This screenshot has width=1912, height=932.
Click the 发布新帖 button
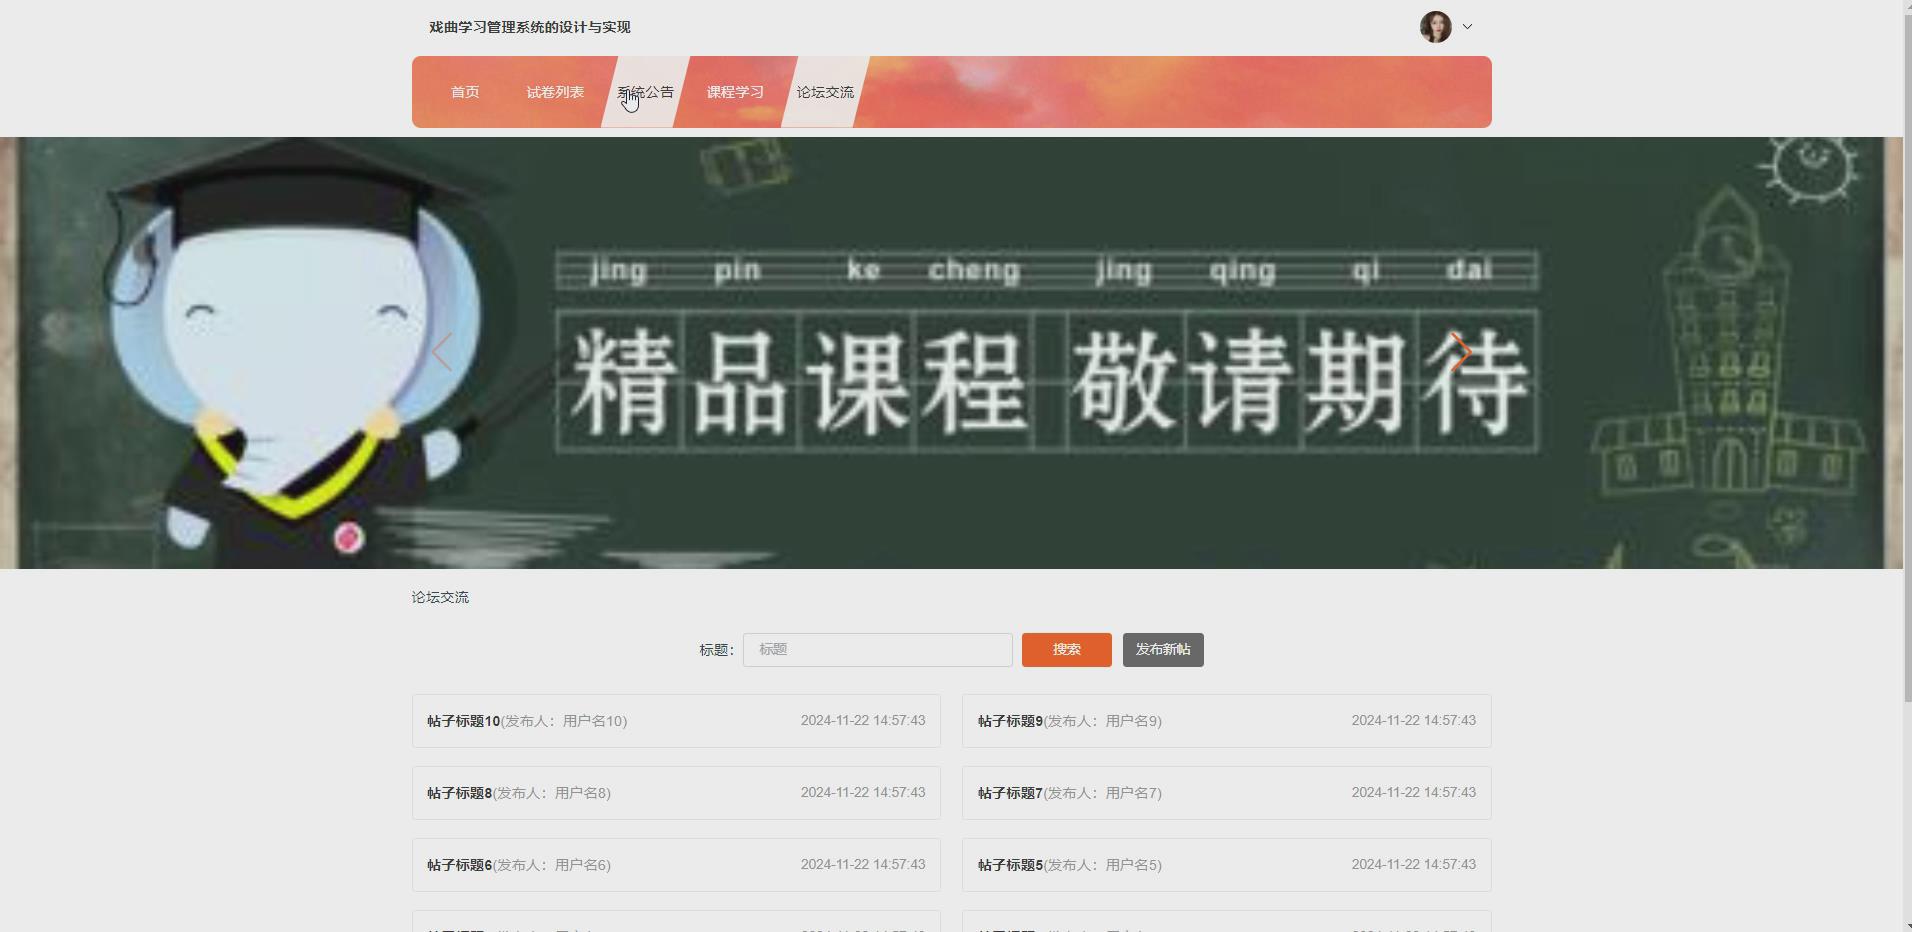click(x=1163, y=649)
